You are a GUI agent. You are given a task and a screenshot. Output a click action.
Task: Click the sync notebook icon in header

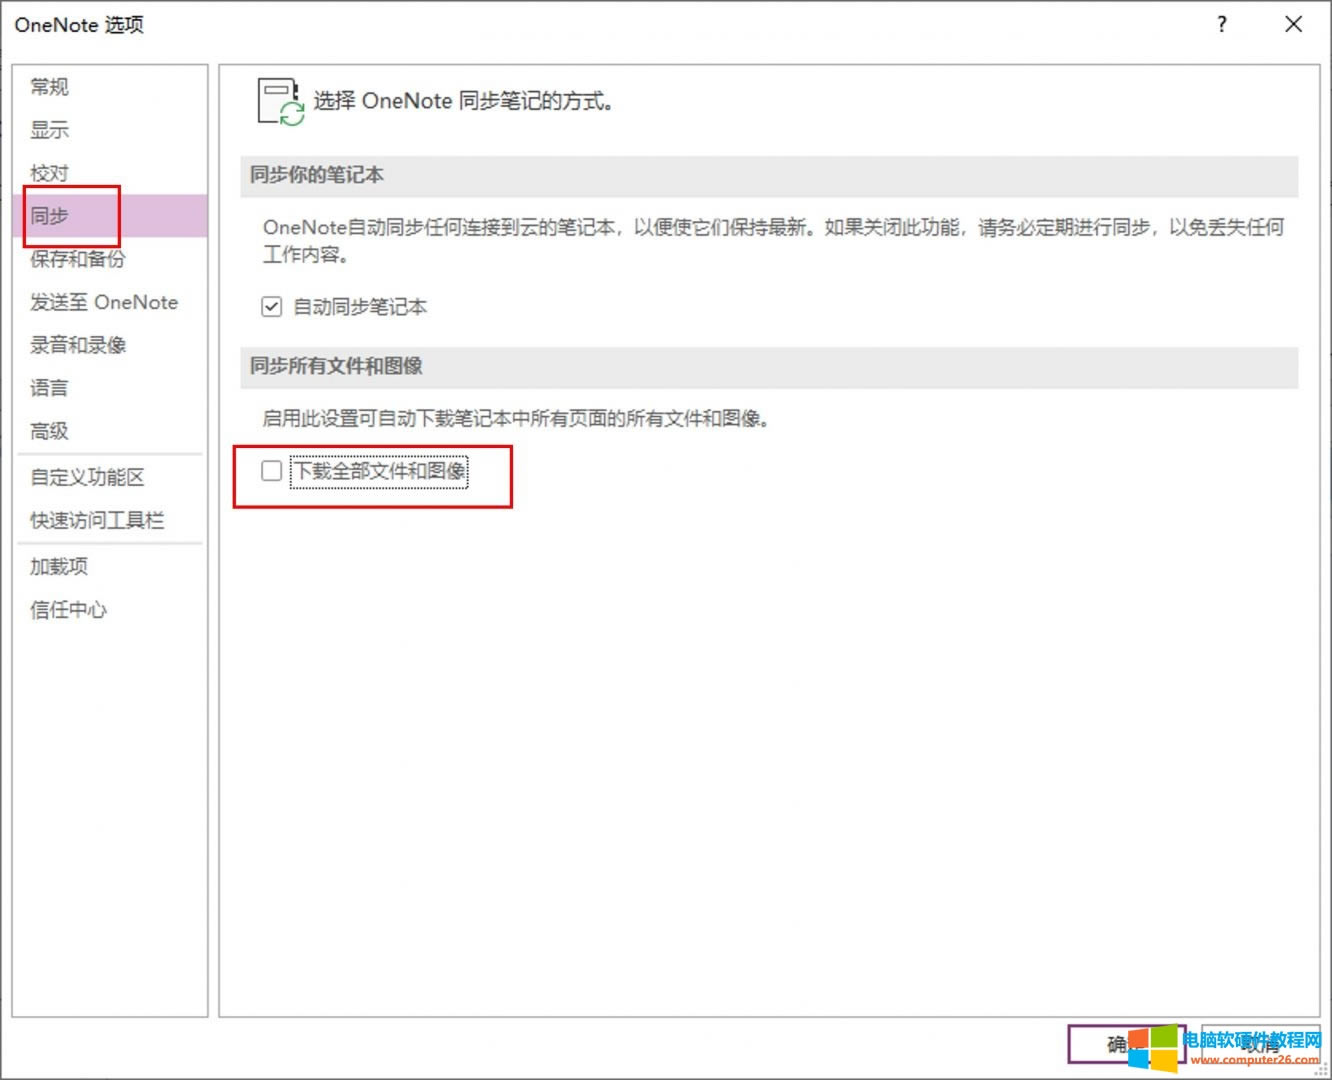[280, 102]
